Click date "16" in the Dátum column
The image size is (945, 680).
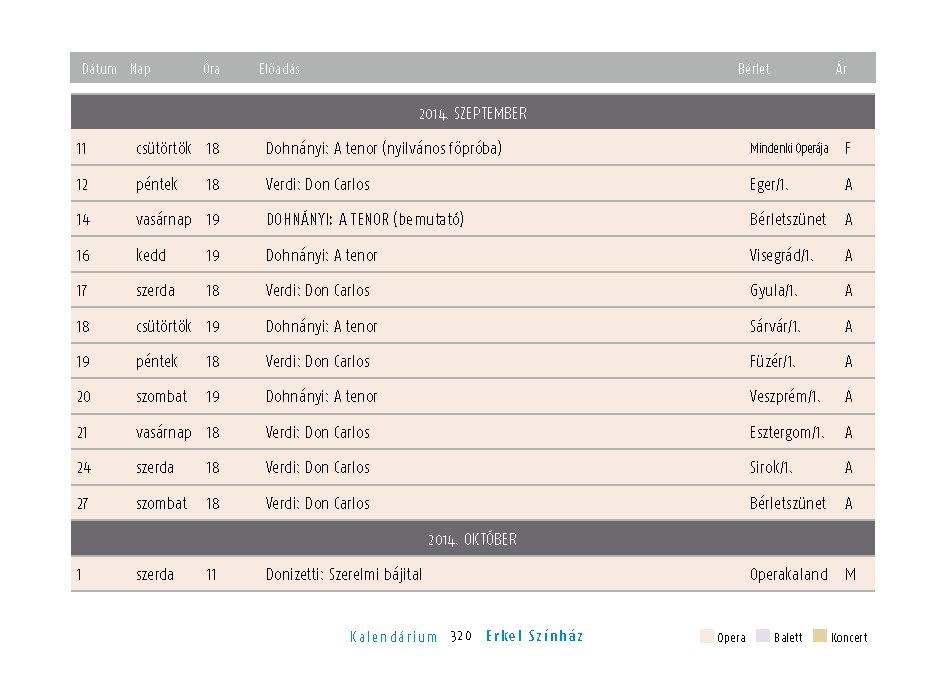pos(83,256)
